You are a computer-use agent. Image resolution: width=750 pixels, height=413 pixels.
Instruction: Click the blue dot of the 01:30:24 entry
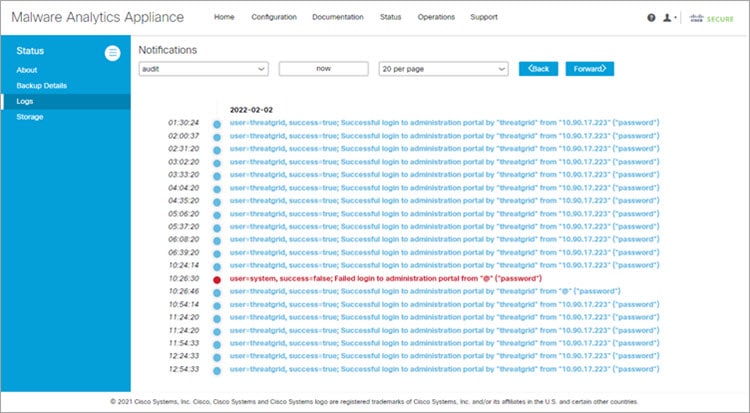tap(217, 124)
